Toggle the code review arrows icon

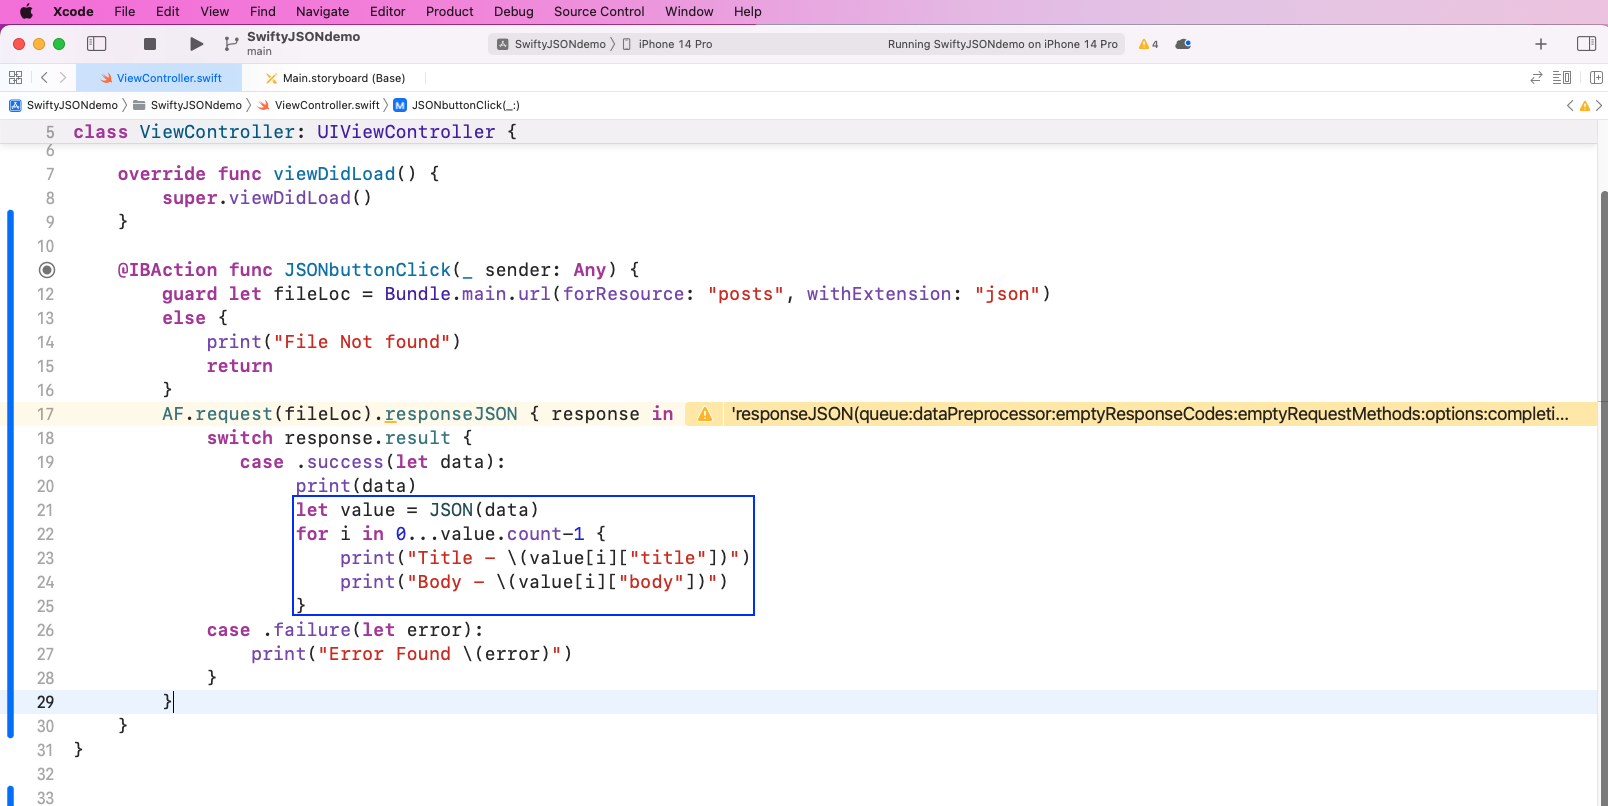tap(1536, 78)
